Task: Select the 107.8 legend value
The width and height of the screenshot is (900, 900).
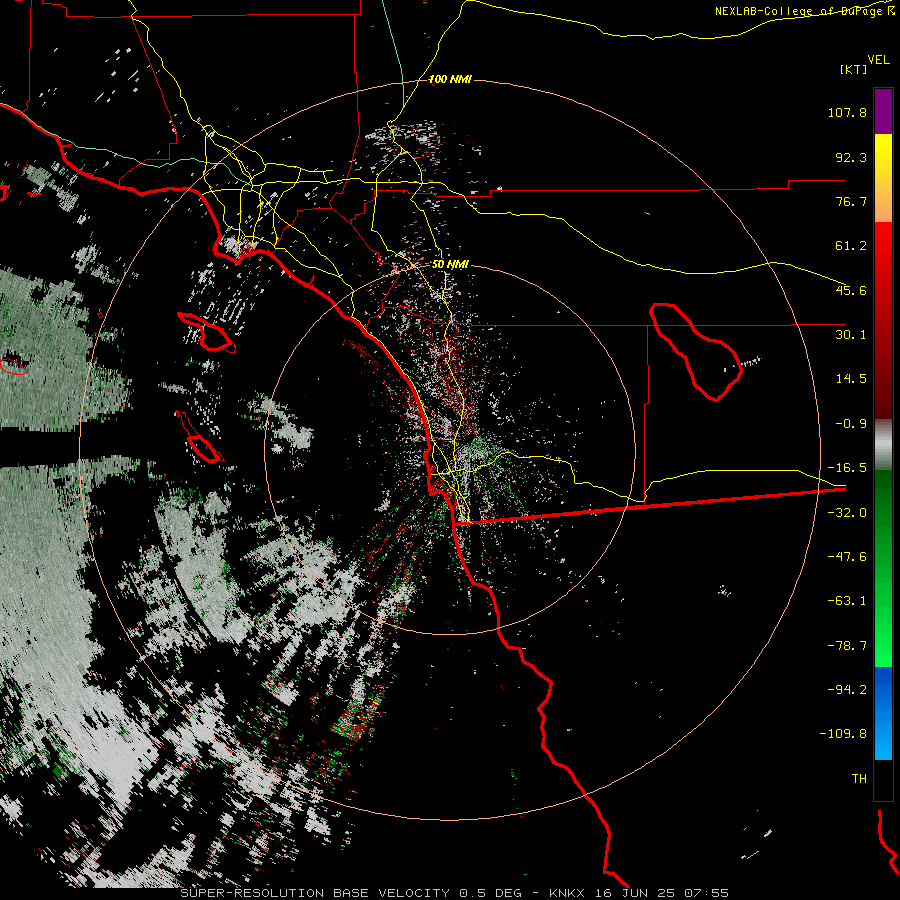Action: pos(847,112)
